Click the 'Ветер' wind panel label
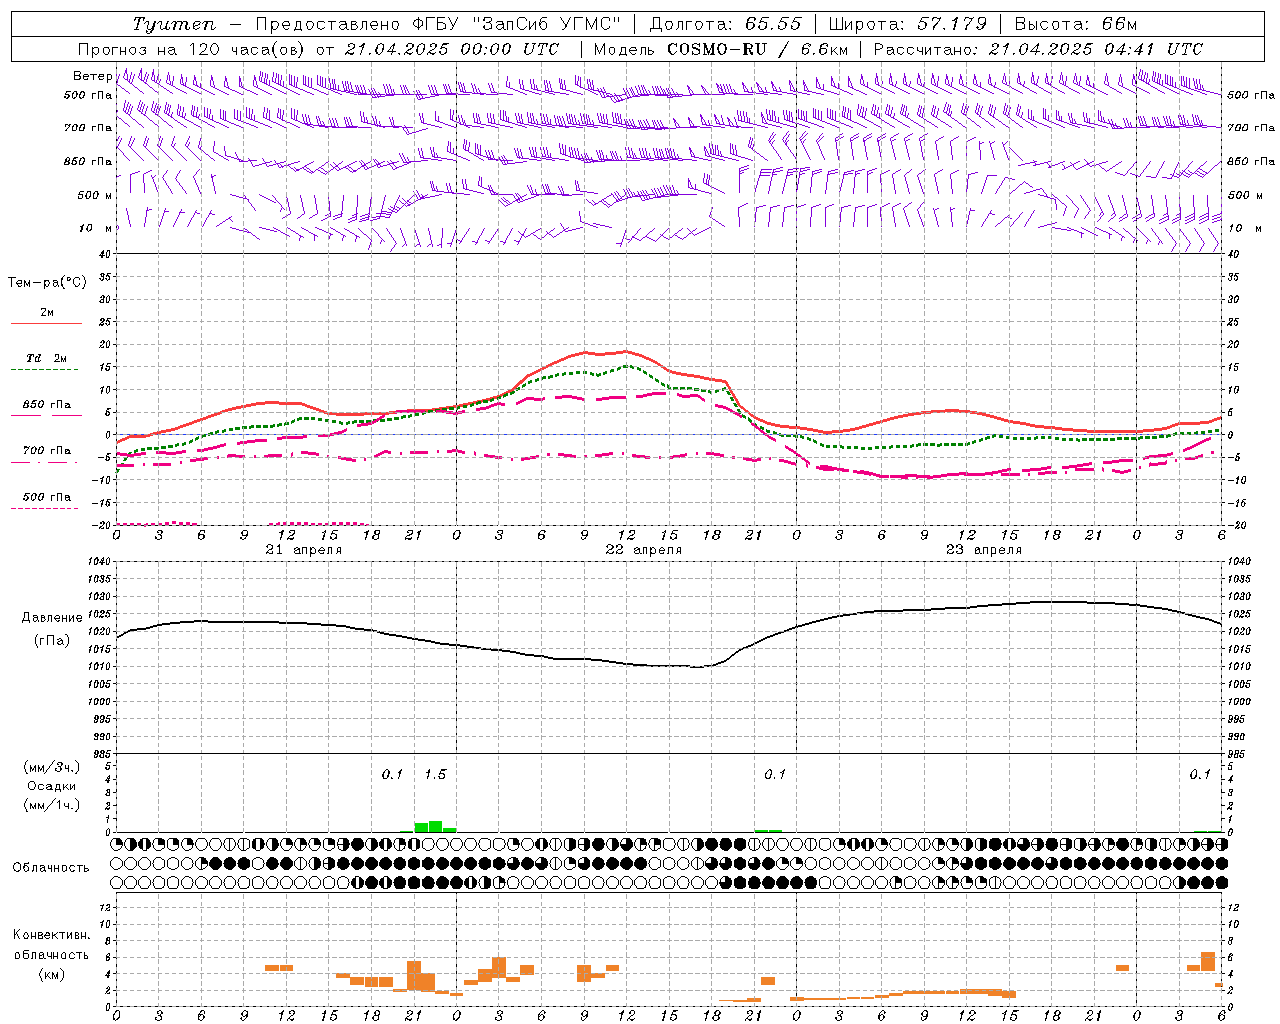 [x=92, y=76]
